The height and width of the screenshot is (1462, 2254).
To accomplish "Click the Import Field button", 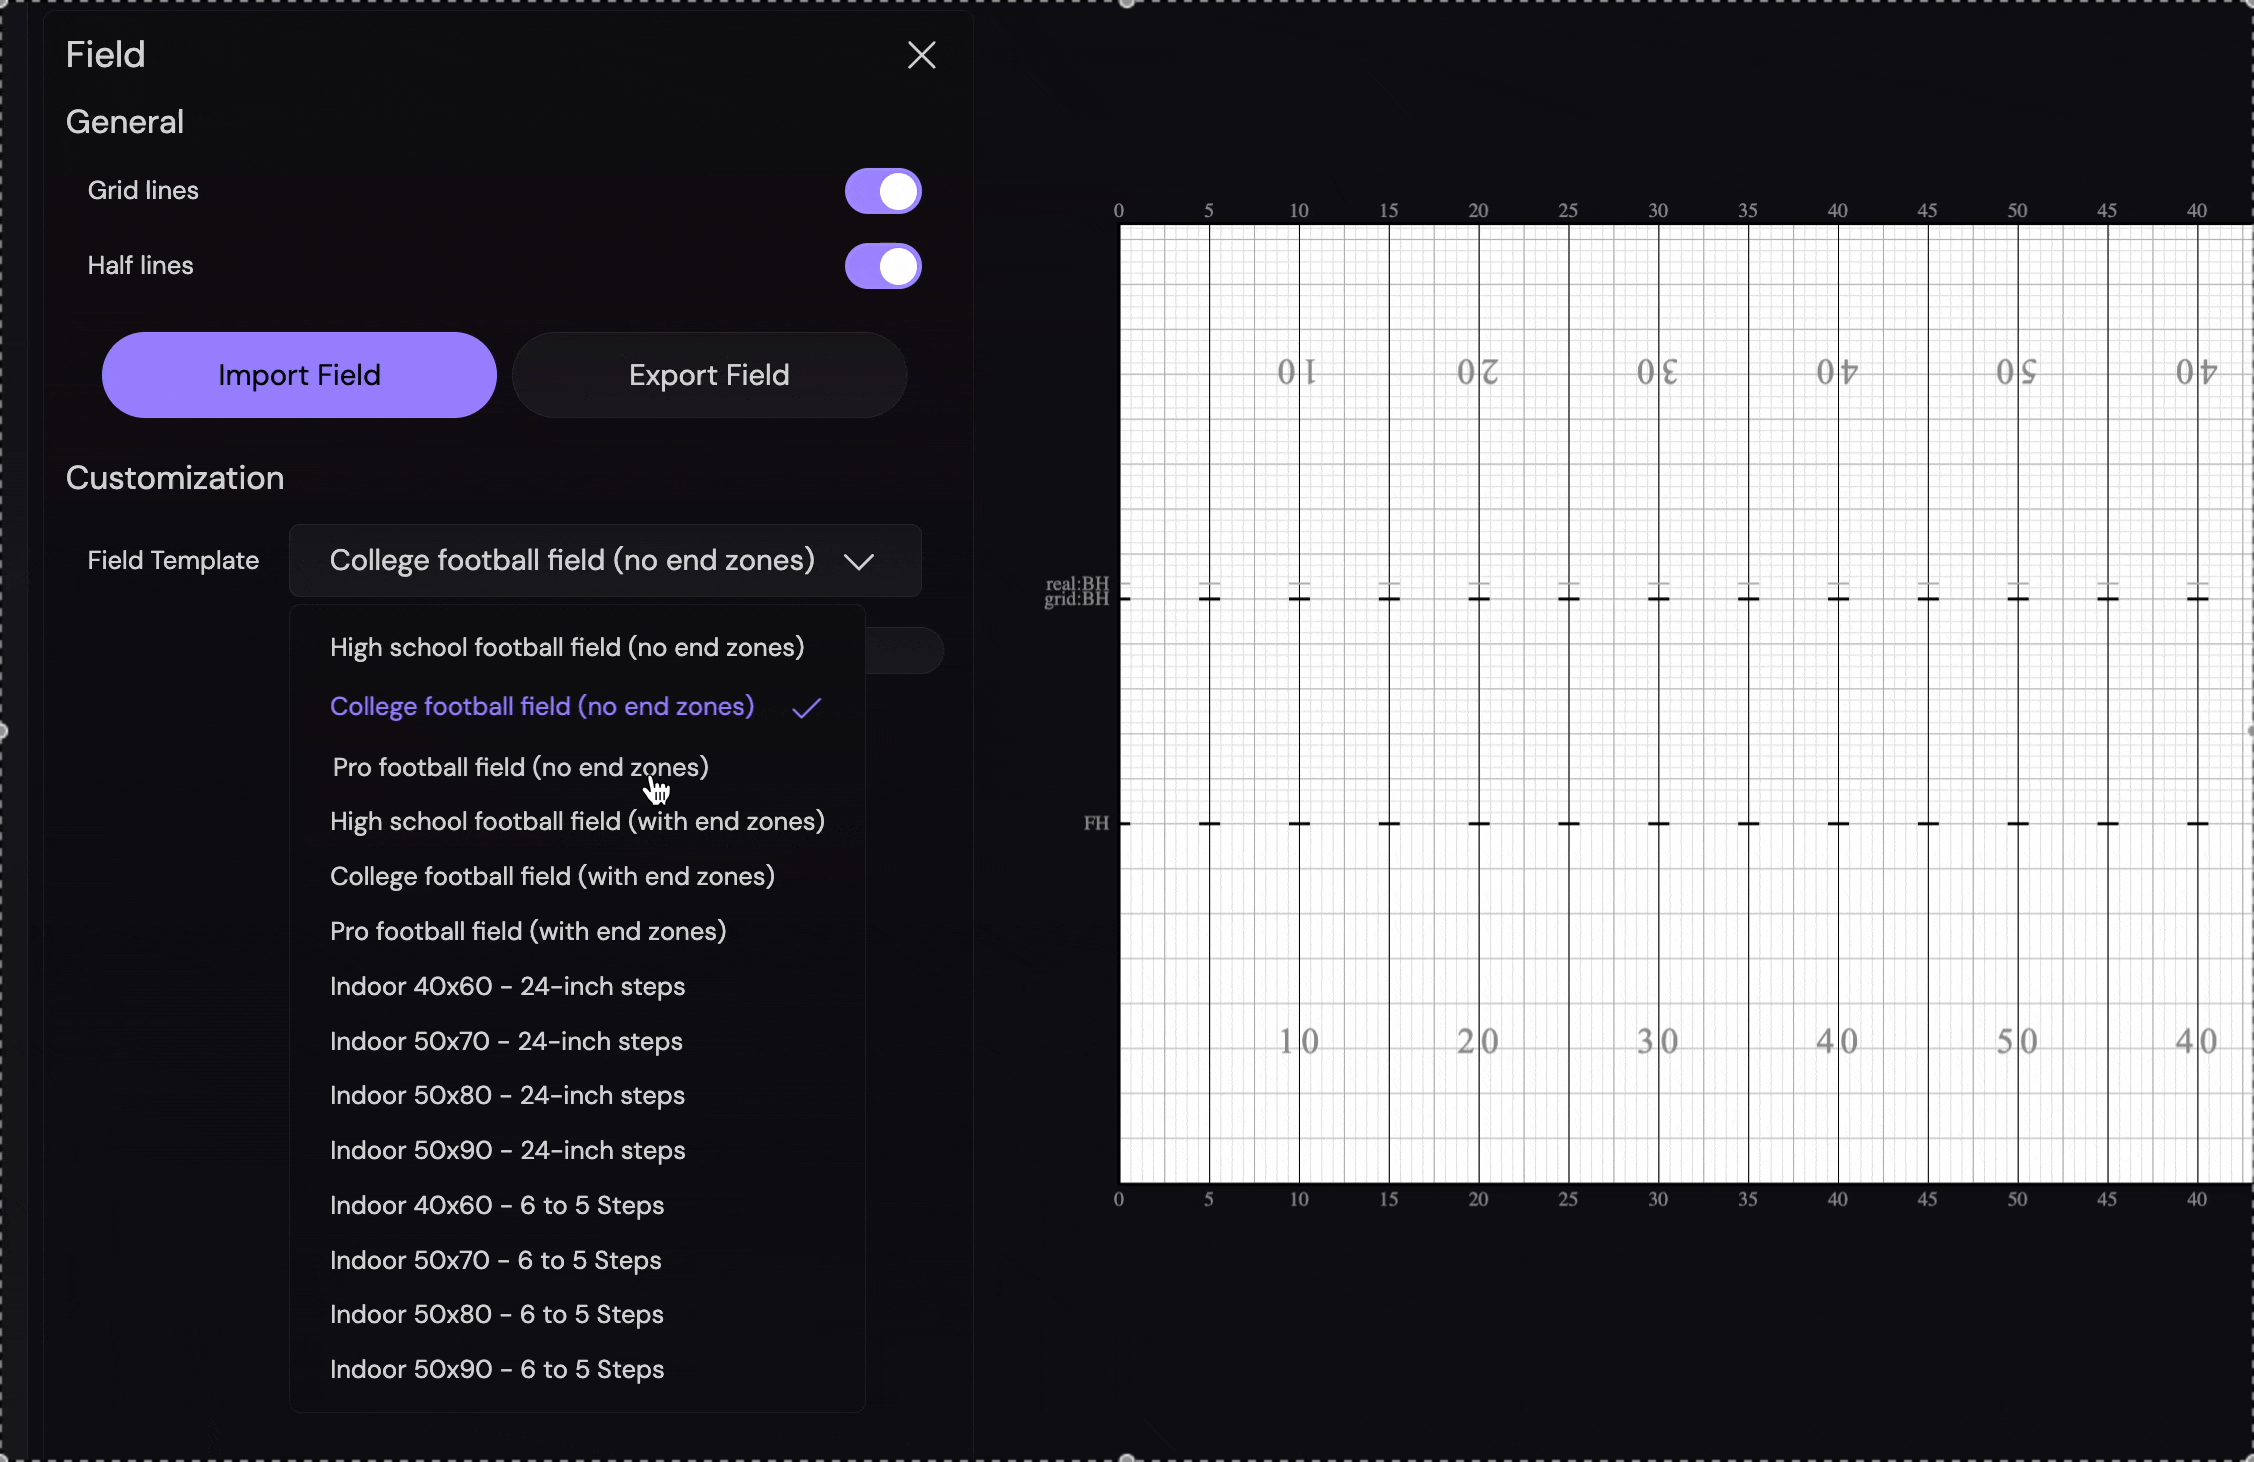I will tap(299, 375).
